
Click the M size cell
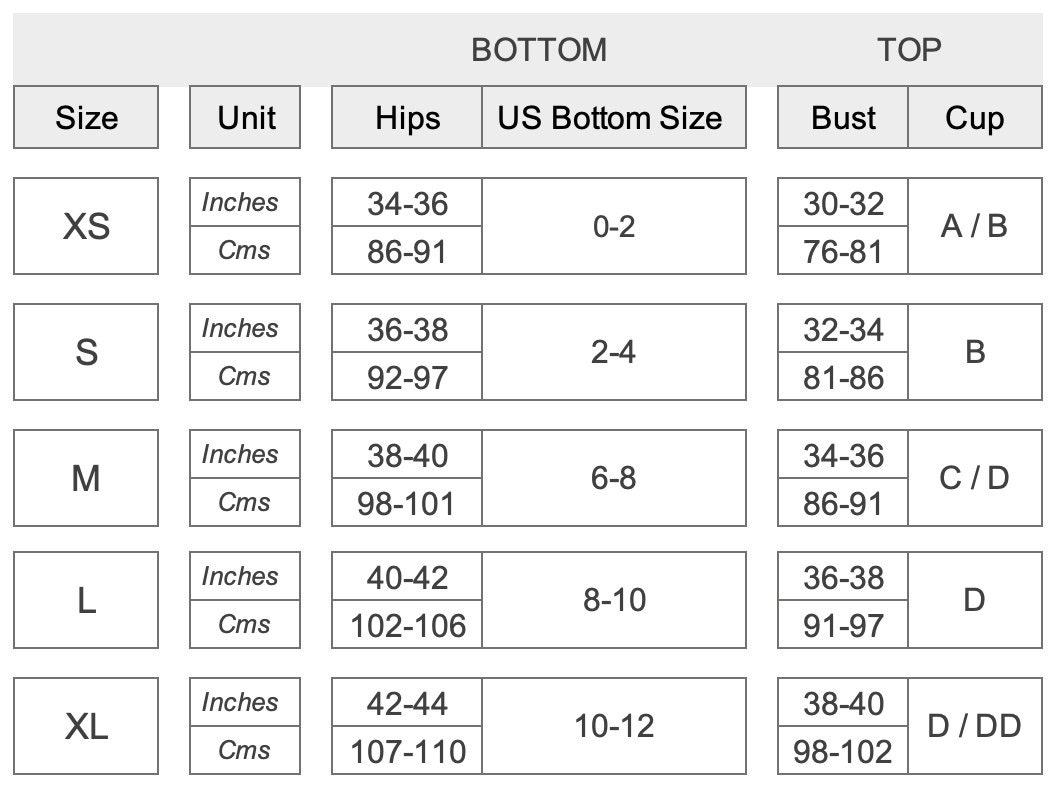[86, 478]
